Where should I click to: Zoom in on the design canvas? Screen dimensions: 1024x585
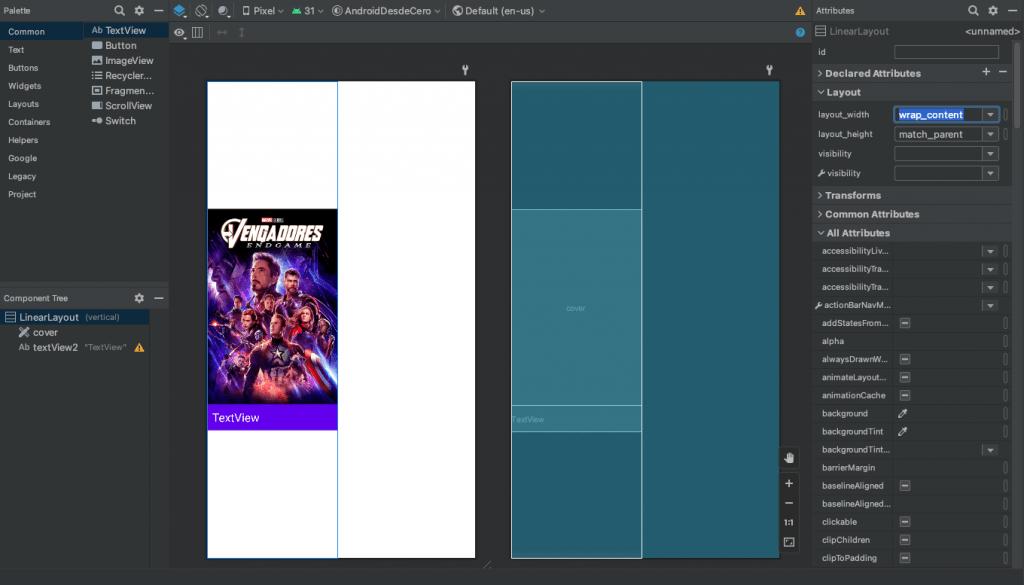[789, 483]
